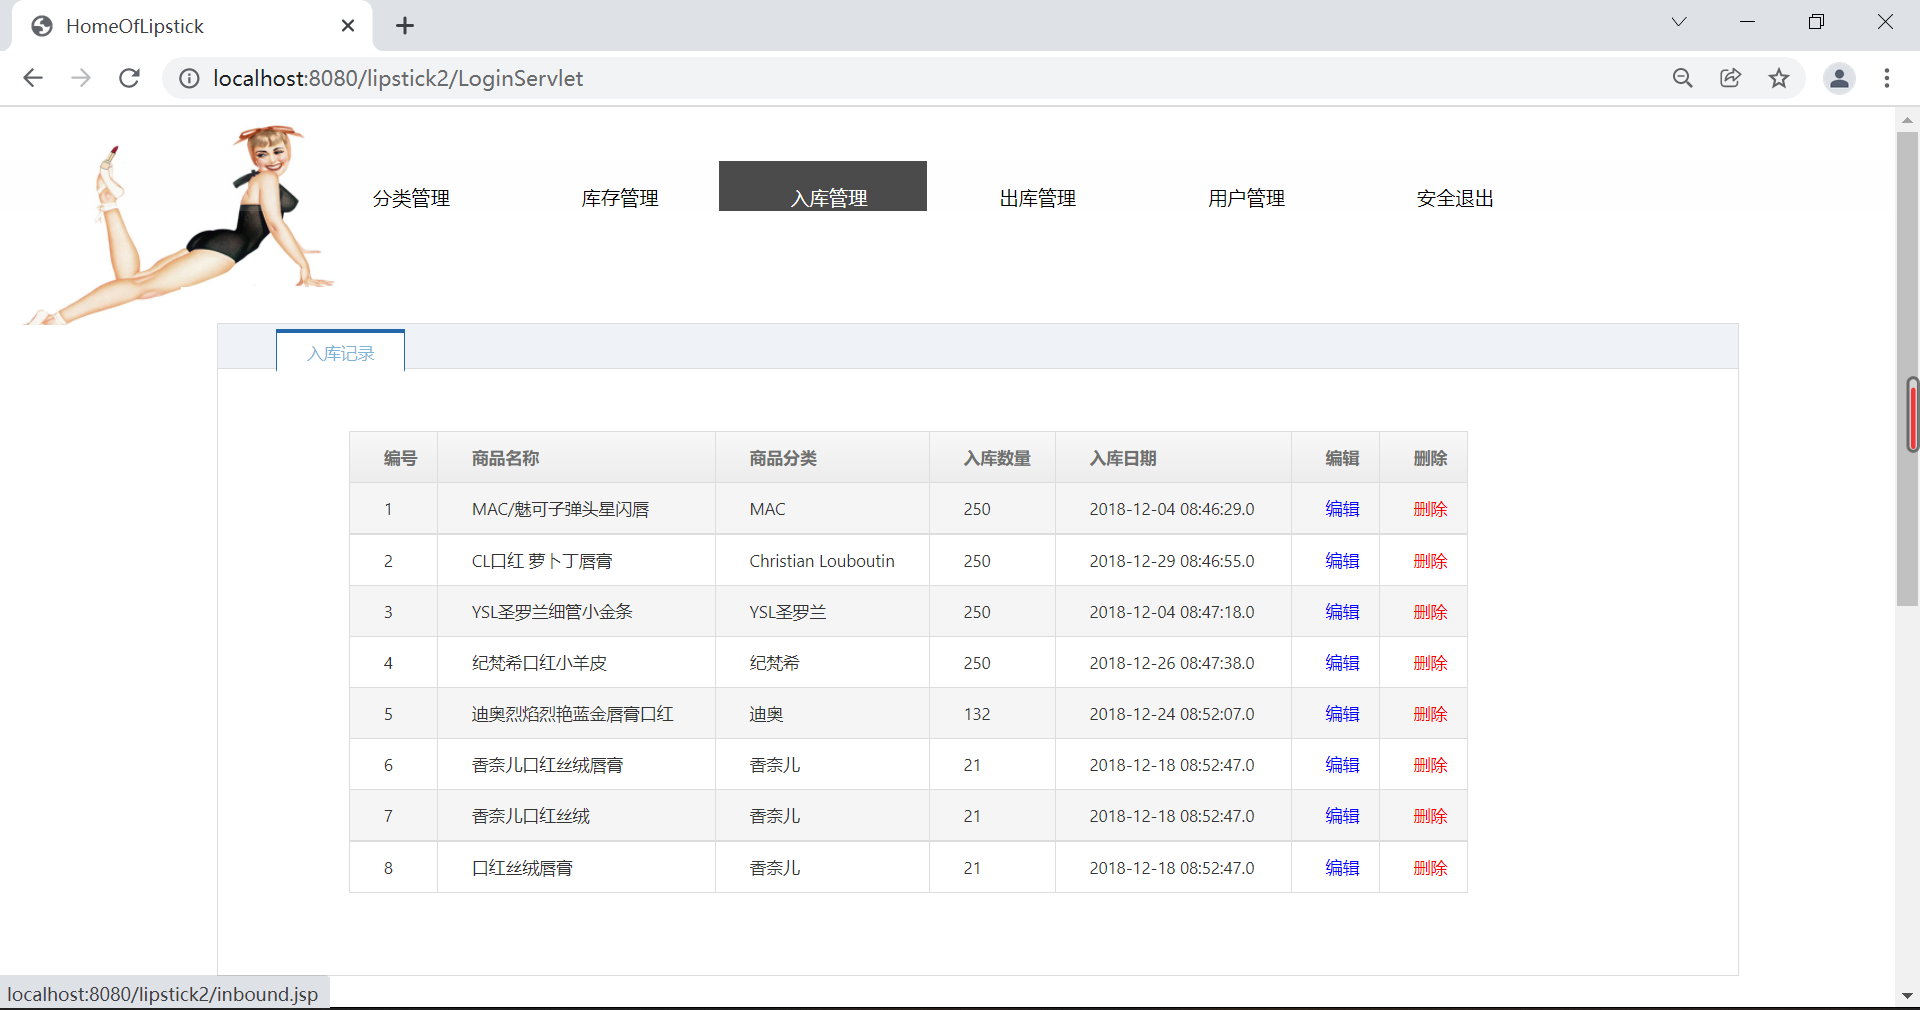Viewport: 1920px width, 1010px height.
Task: Edit the YSL圣罗兰细管小金条 record
Action: click(x=1342, y=612)
